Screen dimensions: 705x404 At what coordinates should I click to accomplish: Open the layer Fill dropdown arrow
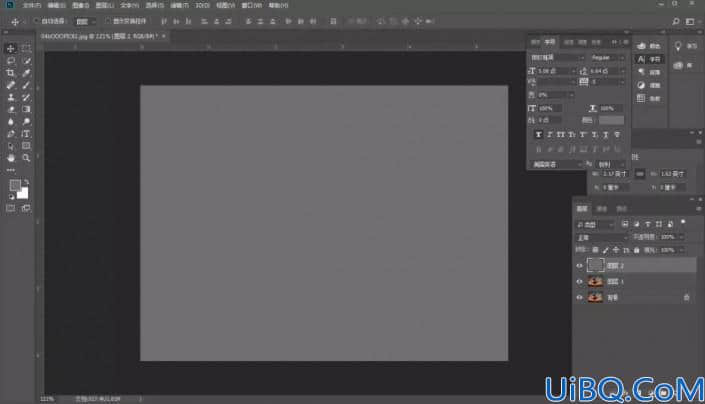click(682, 250)
